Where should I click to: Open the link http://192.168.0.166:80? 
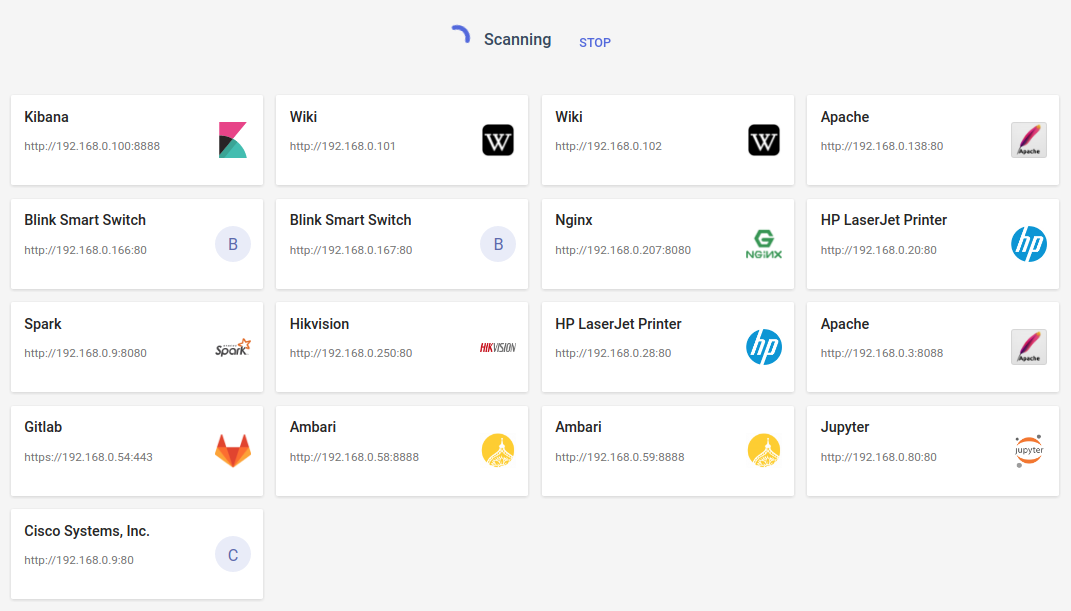point(85,250)
